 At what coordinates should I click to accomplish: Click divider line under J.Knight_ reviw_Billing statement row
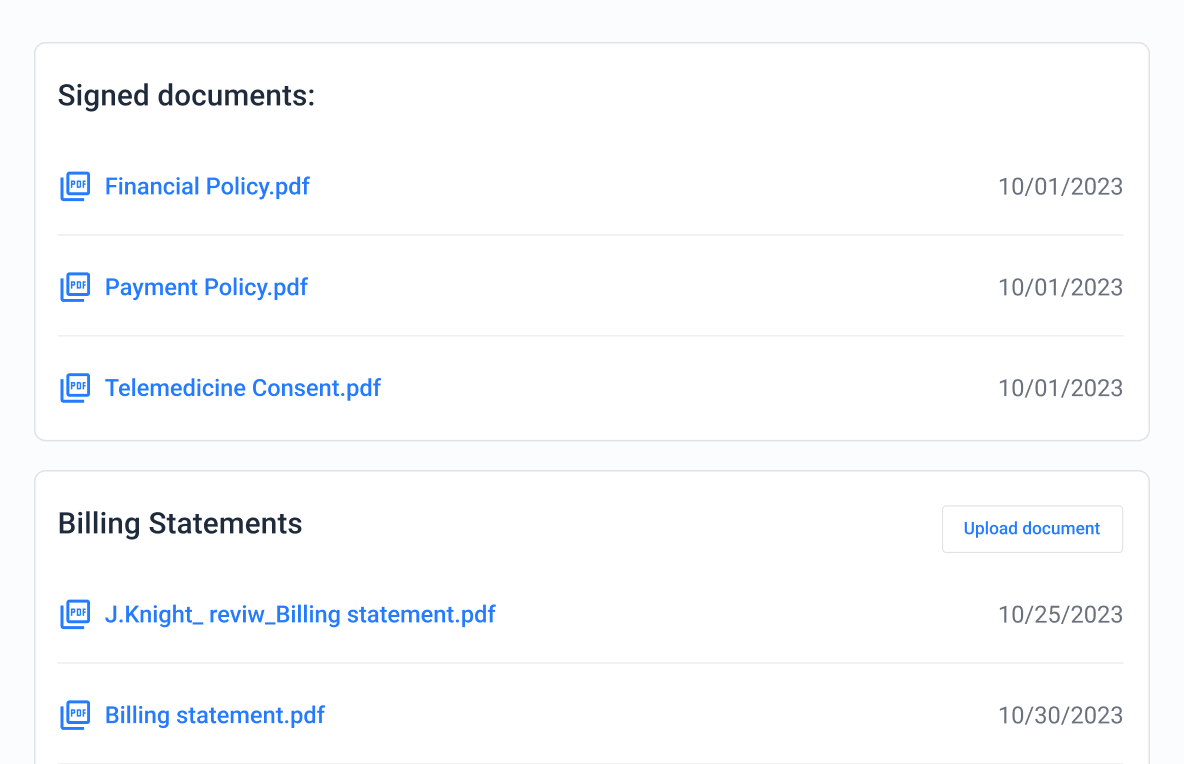click(x=590, y=663)
